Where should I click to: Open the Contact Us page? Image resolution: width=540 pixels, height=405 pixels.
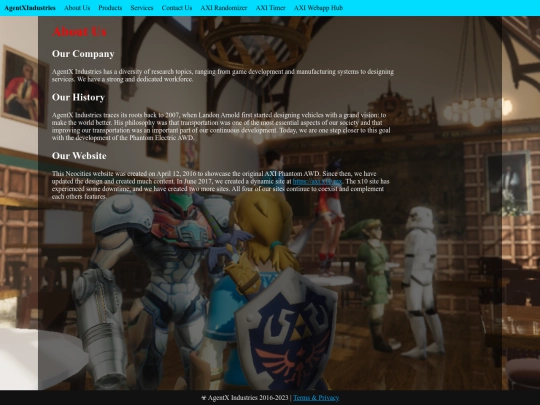tap(177, 8)
